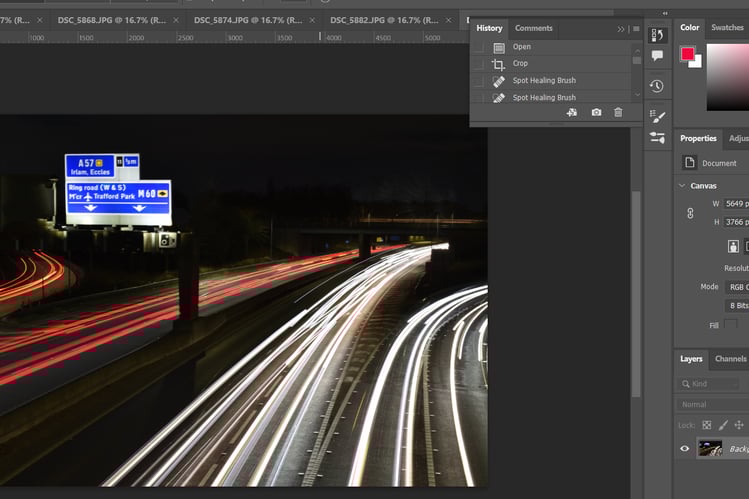Open the Version History clock icon
This screenshot has height=499, width=749.
tap(657, 86)
